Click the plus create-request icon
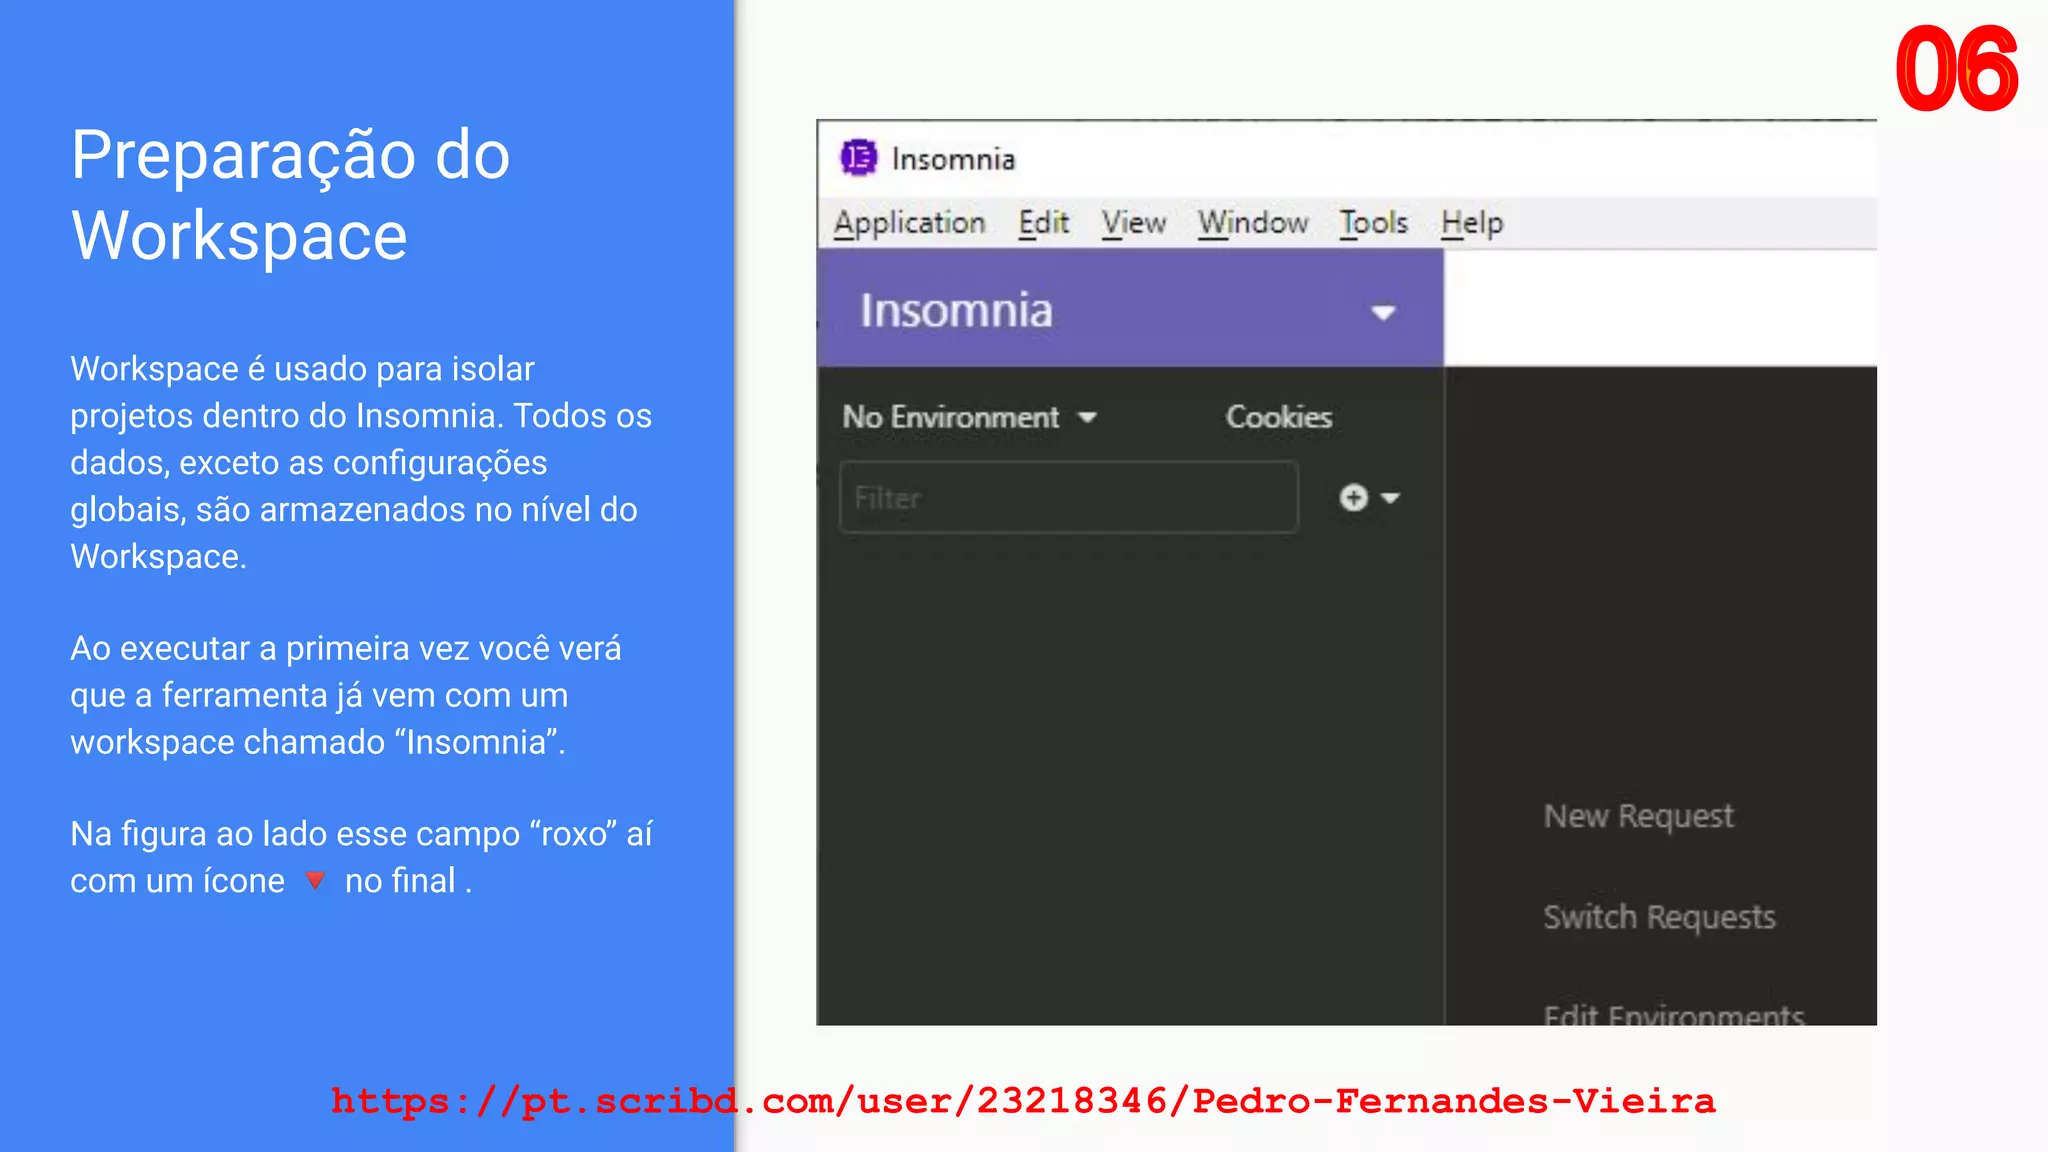The image size is (2048, 1152). click(x=1354, y=498)
